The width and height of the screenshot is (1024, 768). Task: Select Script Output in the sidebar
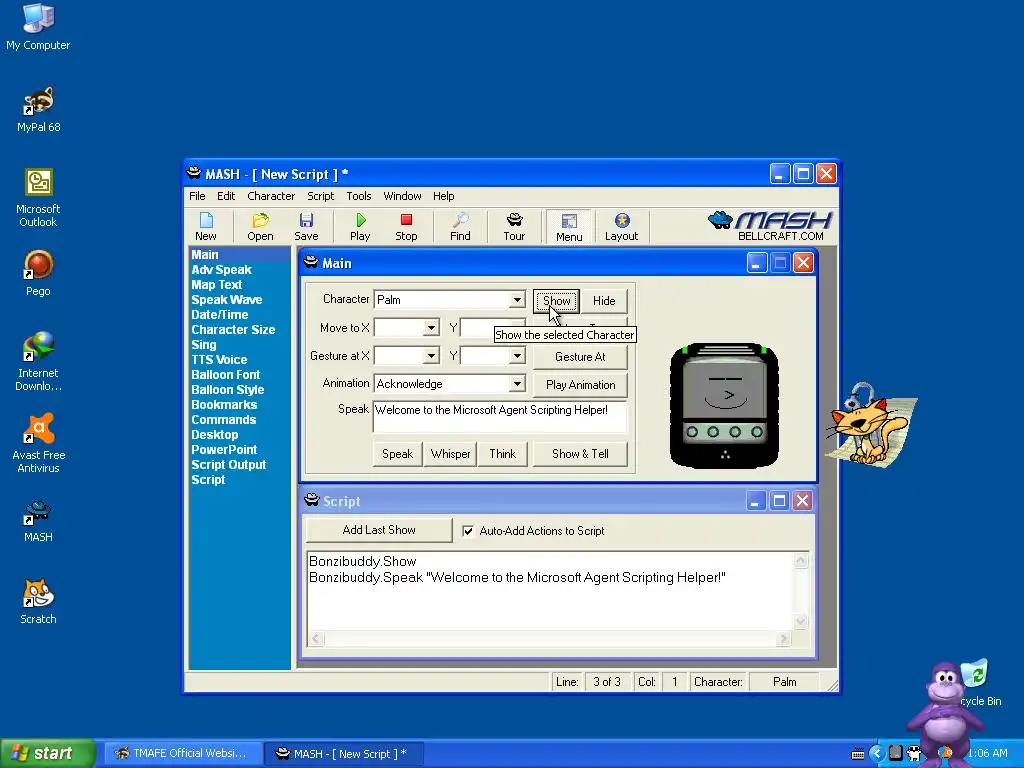pos(229,465)
